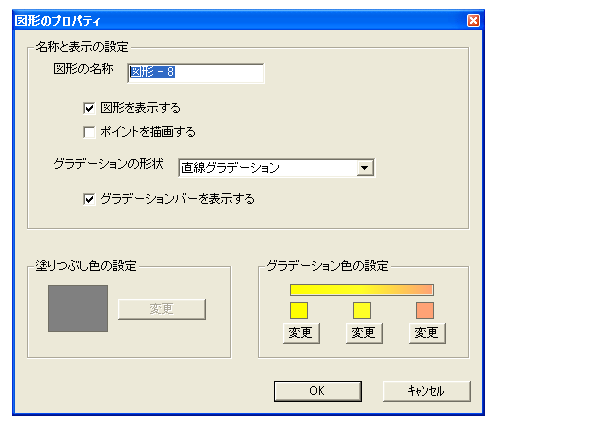The height and width of the screenshot is (427, 597).
Task: Close the 図形のプロパティ dialog
Action: [473, 21]
